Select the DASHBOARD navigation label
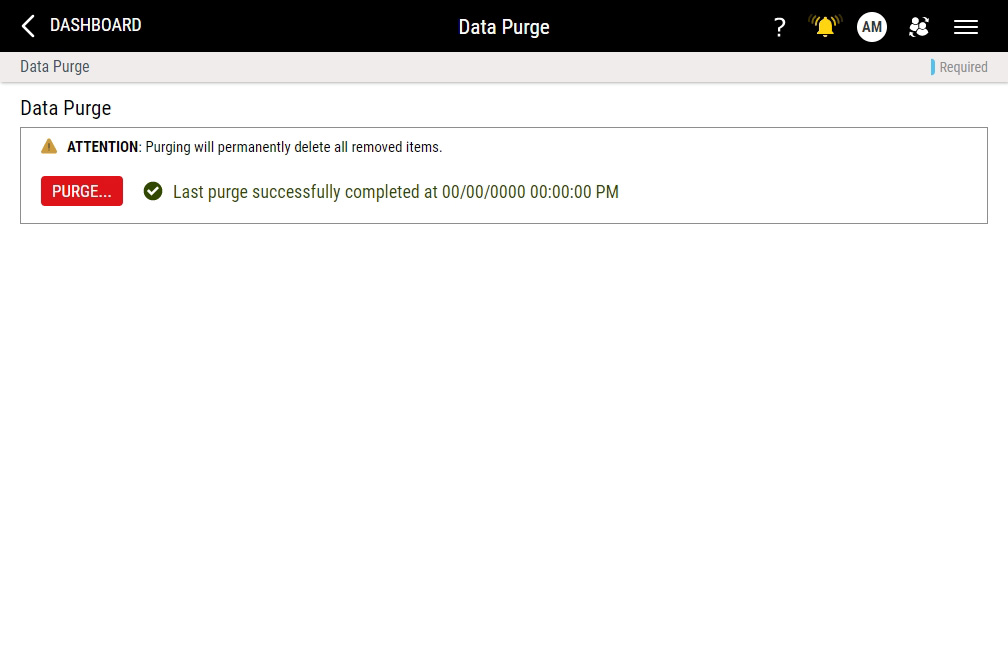 (x=95, y=25)
